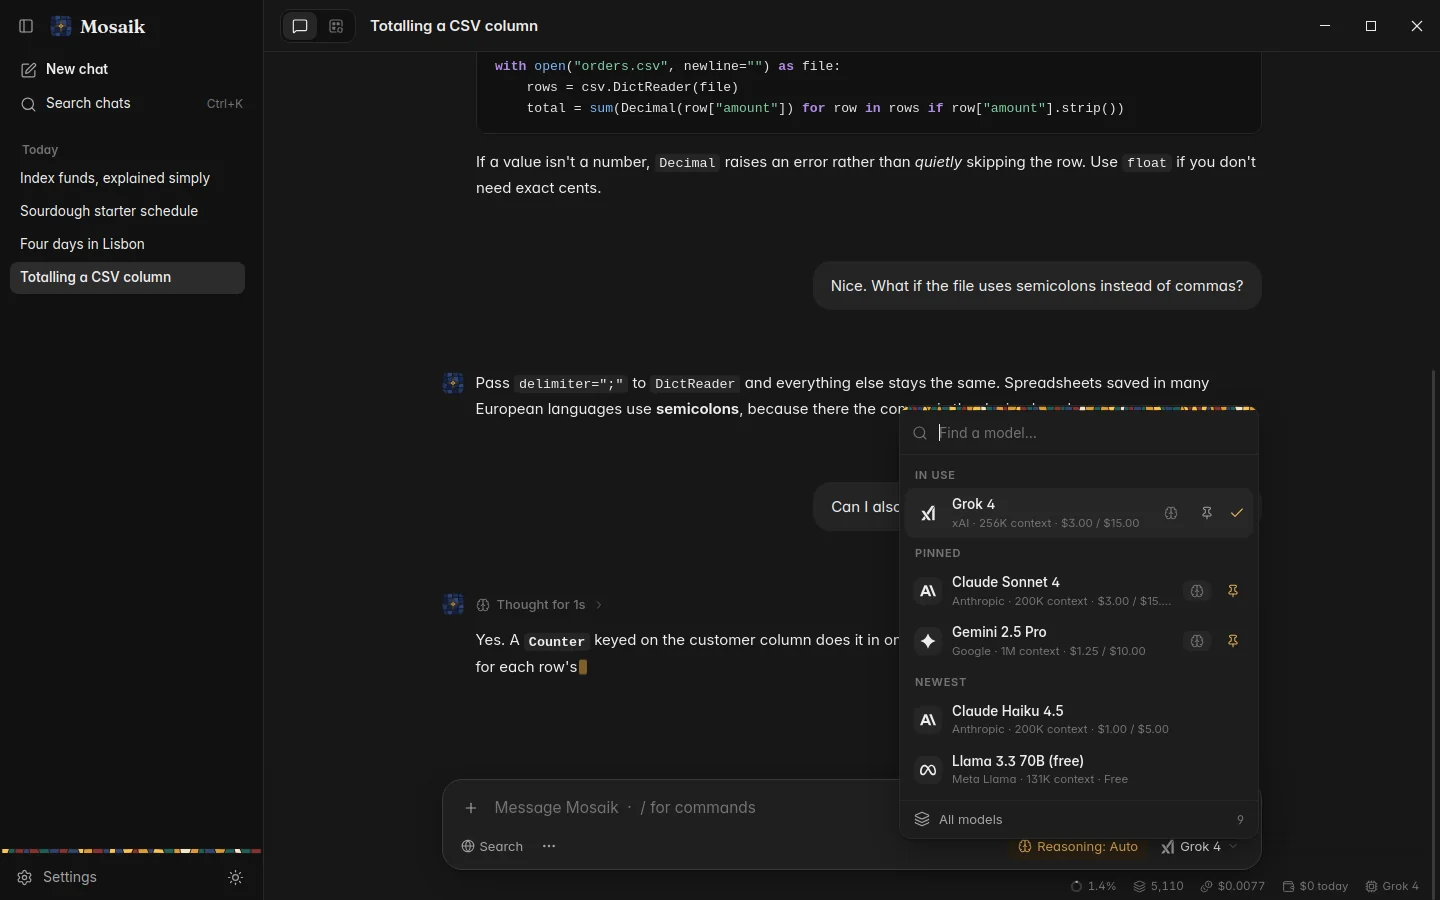Screen dimensions: 1440x900
Task: Click the inline code delimiter=";"
Action: [x=571, y=384]
